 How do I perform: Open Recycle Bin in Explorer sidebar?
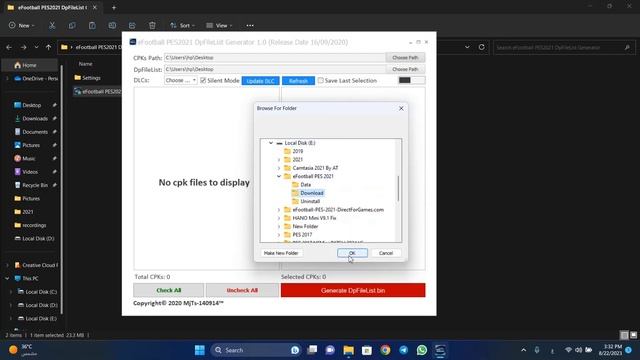click(x=35, y=185)
